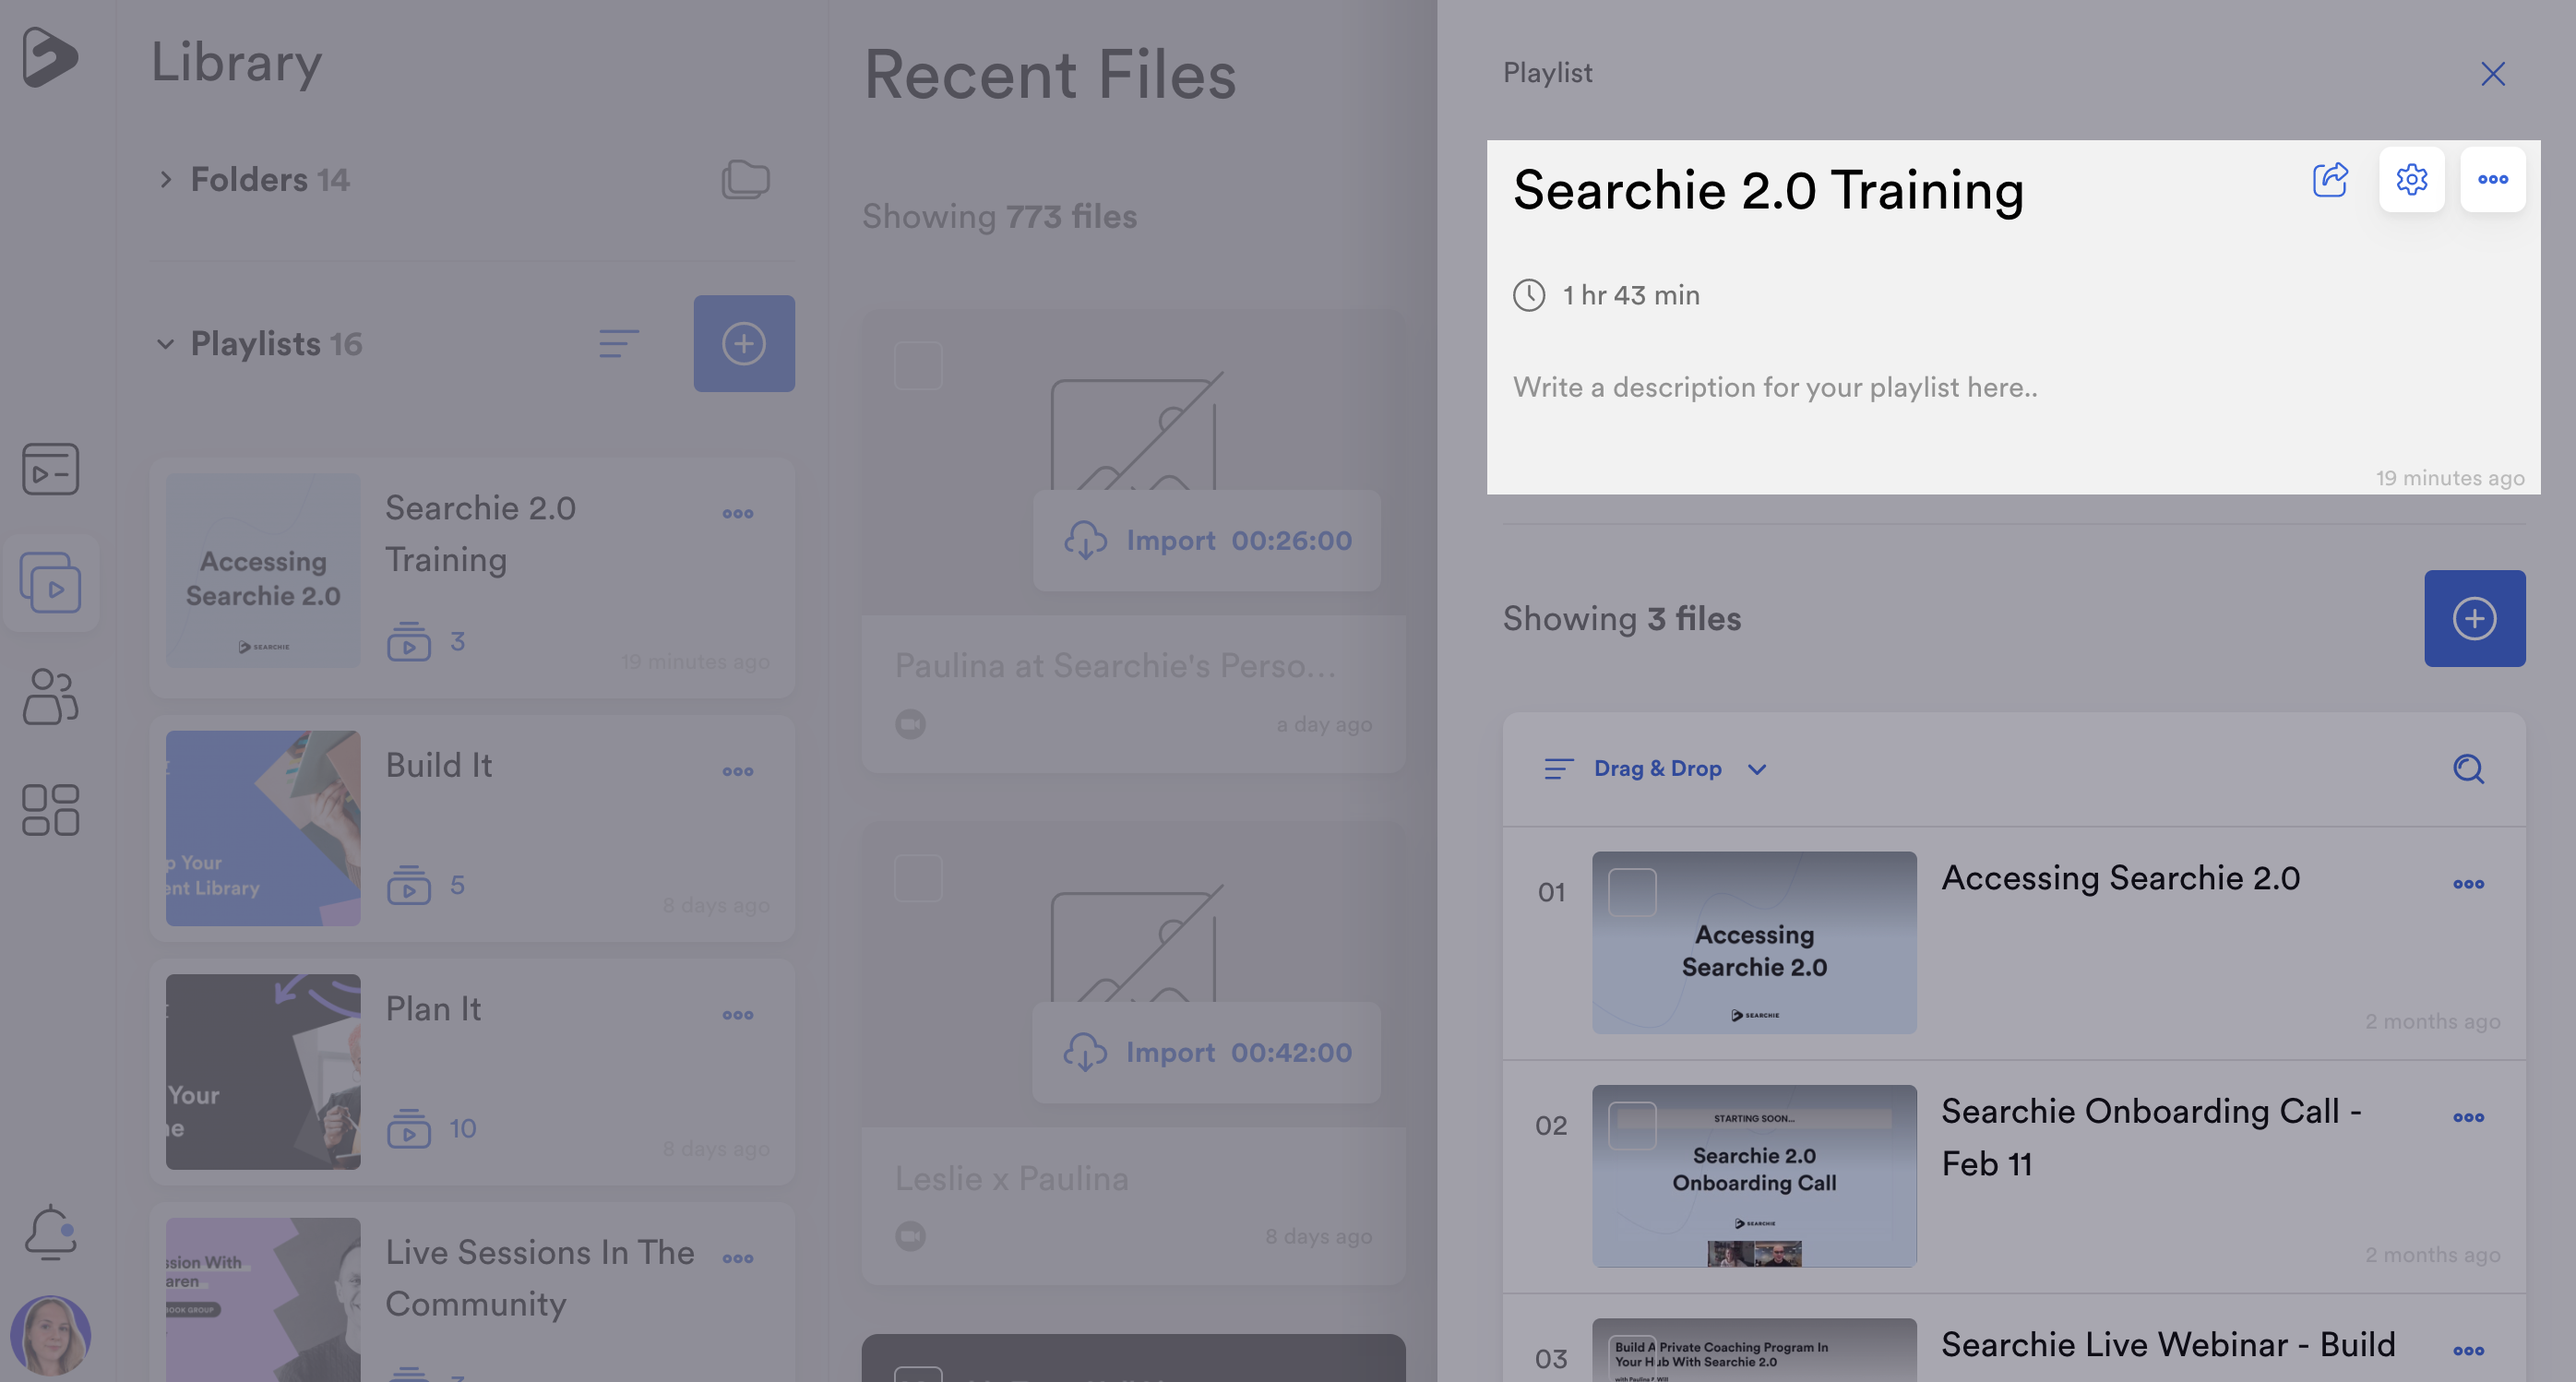Click the lines icon beside Drag & Drop
Viewport: 2576px width, 1382px height.
tap(1559, 768)
